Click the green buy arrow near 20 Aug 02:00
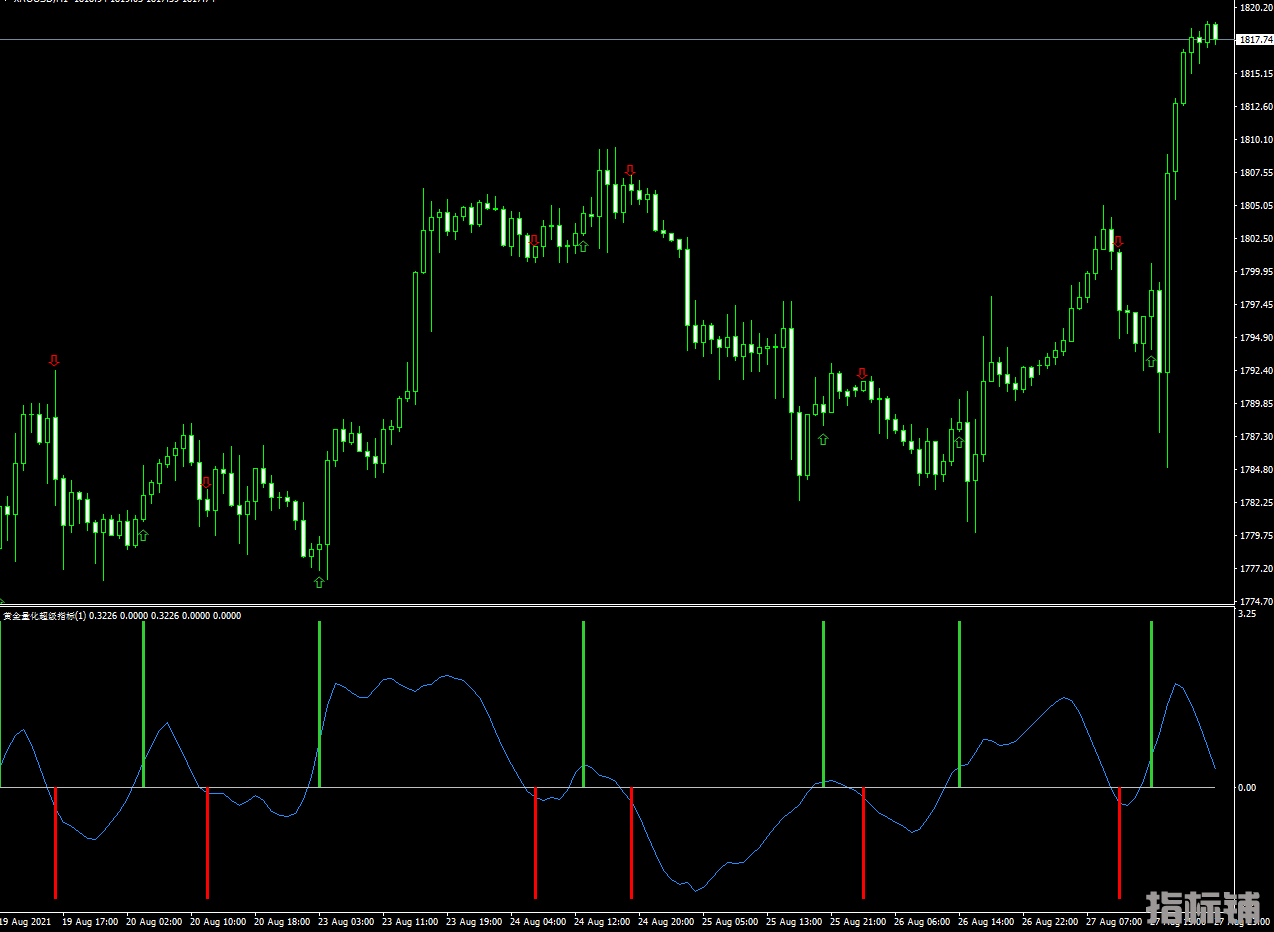Screen dimensions: 1274x932 (143, 536)
